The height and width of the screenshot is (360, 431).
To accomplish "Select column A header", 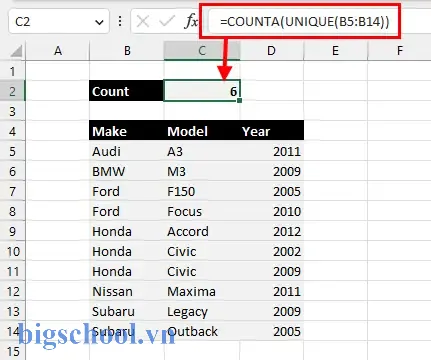I will [58, 51].
